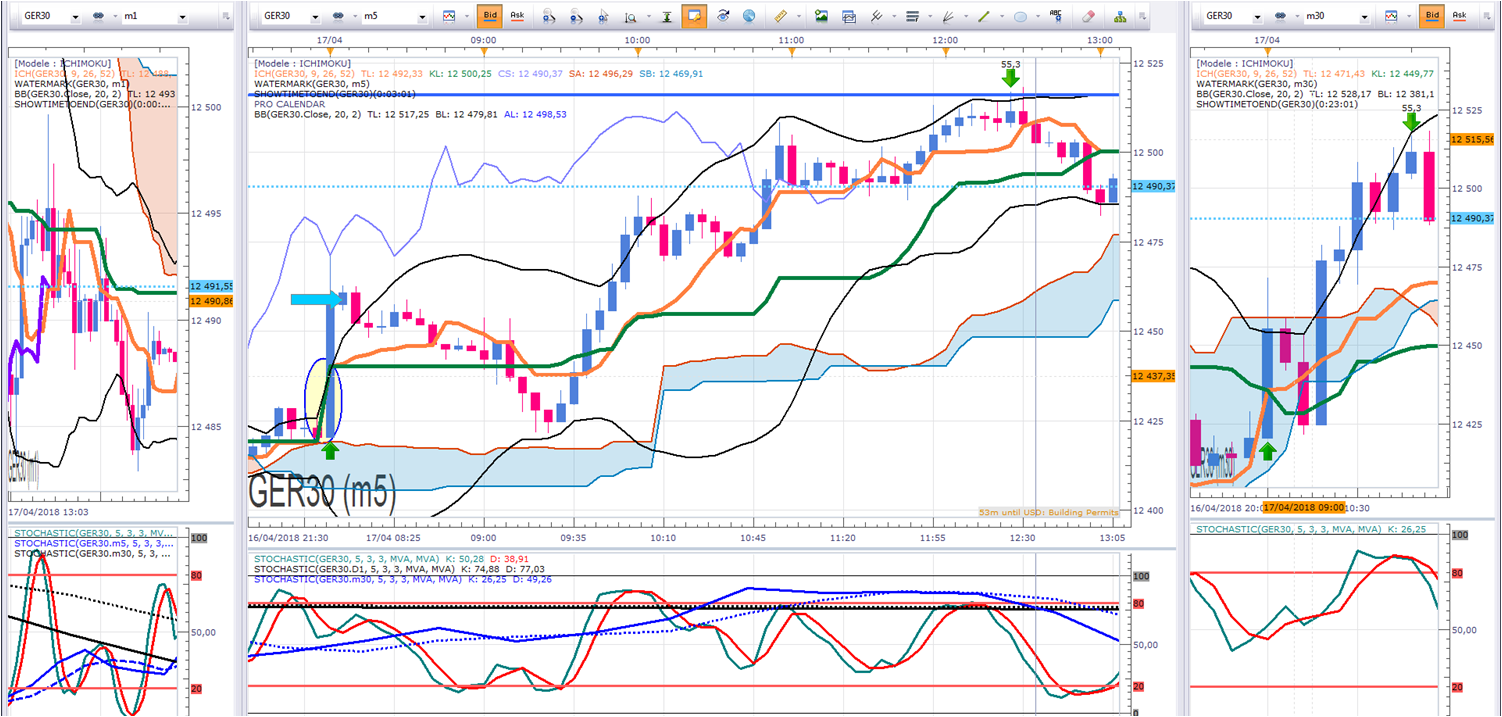1502x717 pixels.
Task: Open the toolbar overflow menu in the m1 panel
Action: (x=226, y=17)
